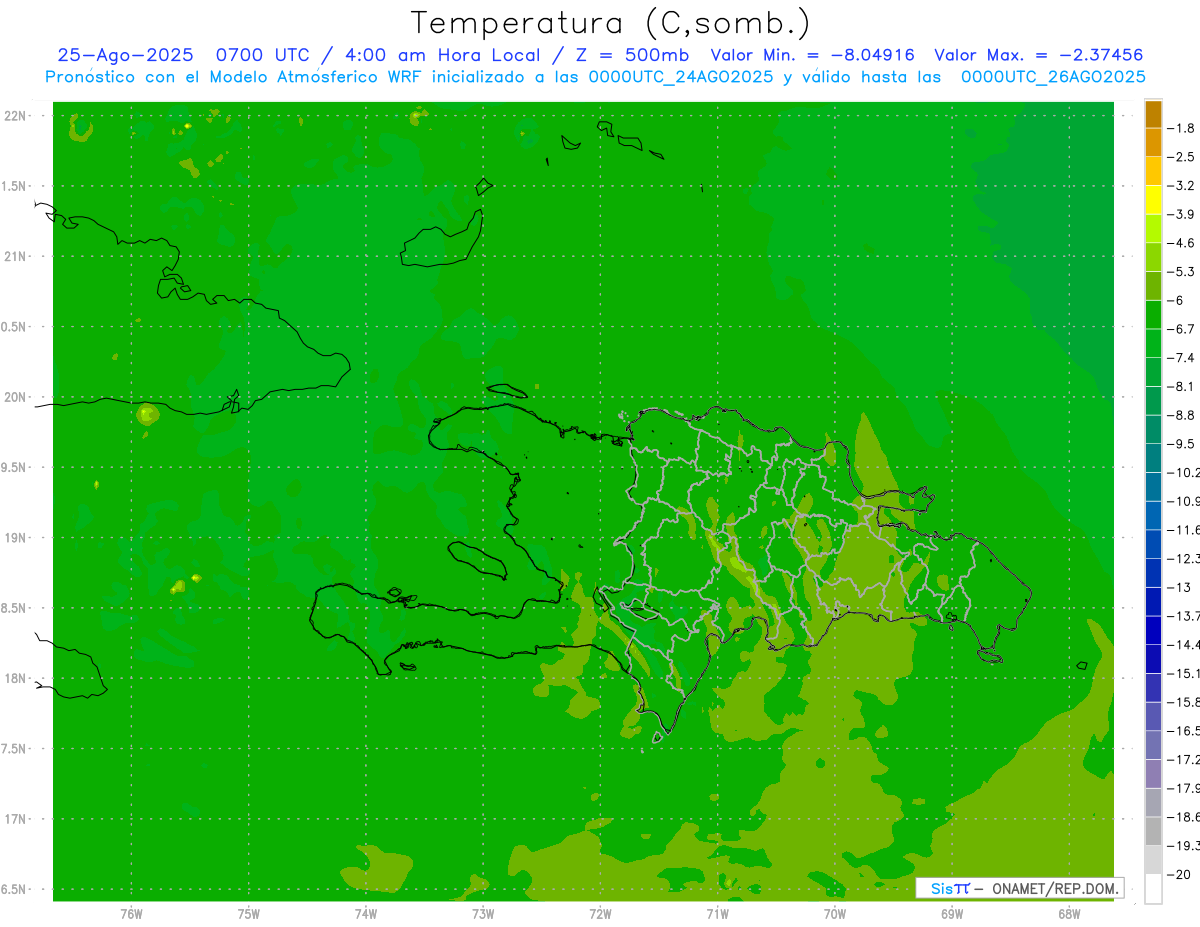Click the "73W" longitude axis label

pyautogui.click(x=483, y=914)
